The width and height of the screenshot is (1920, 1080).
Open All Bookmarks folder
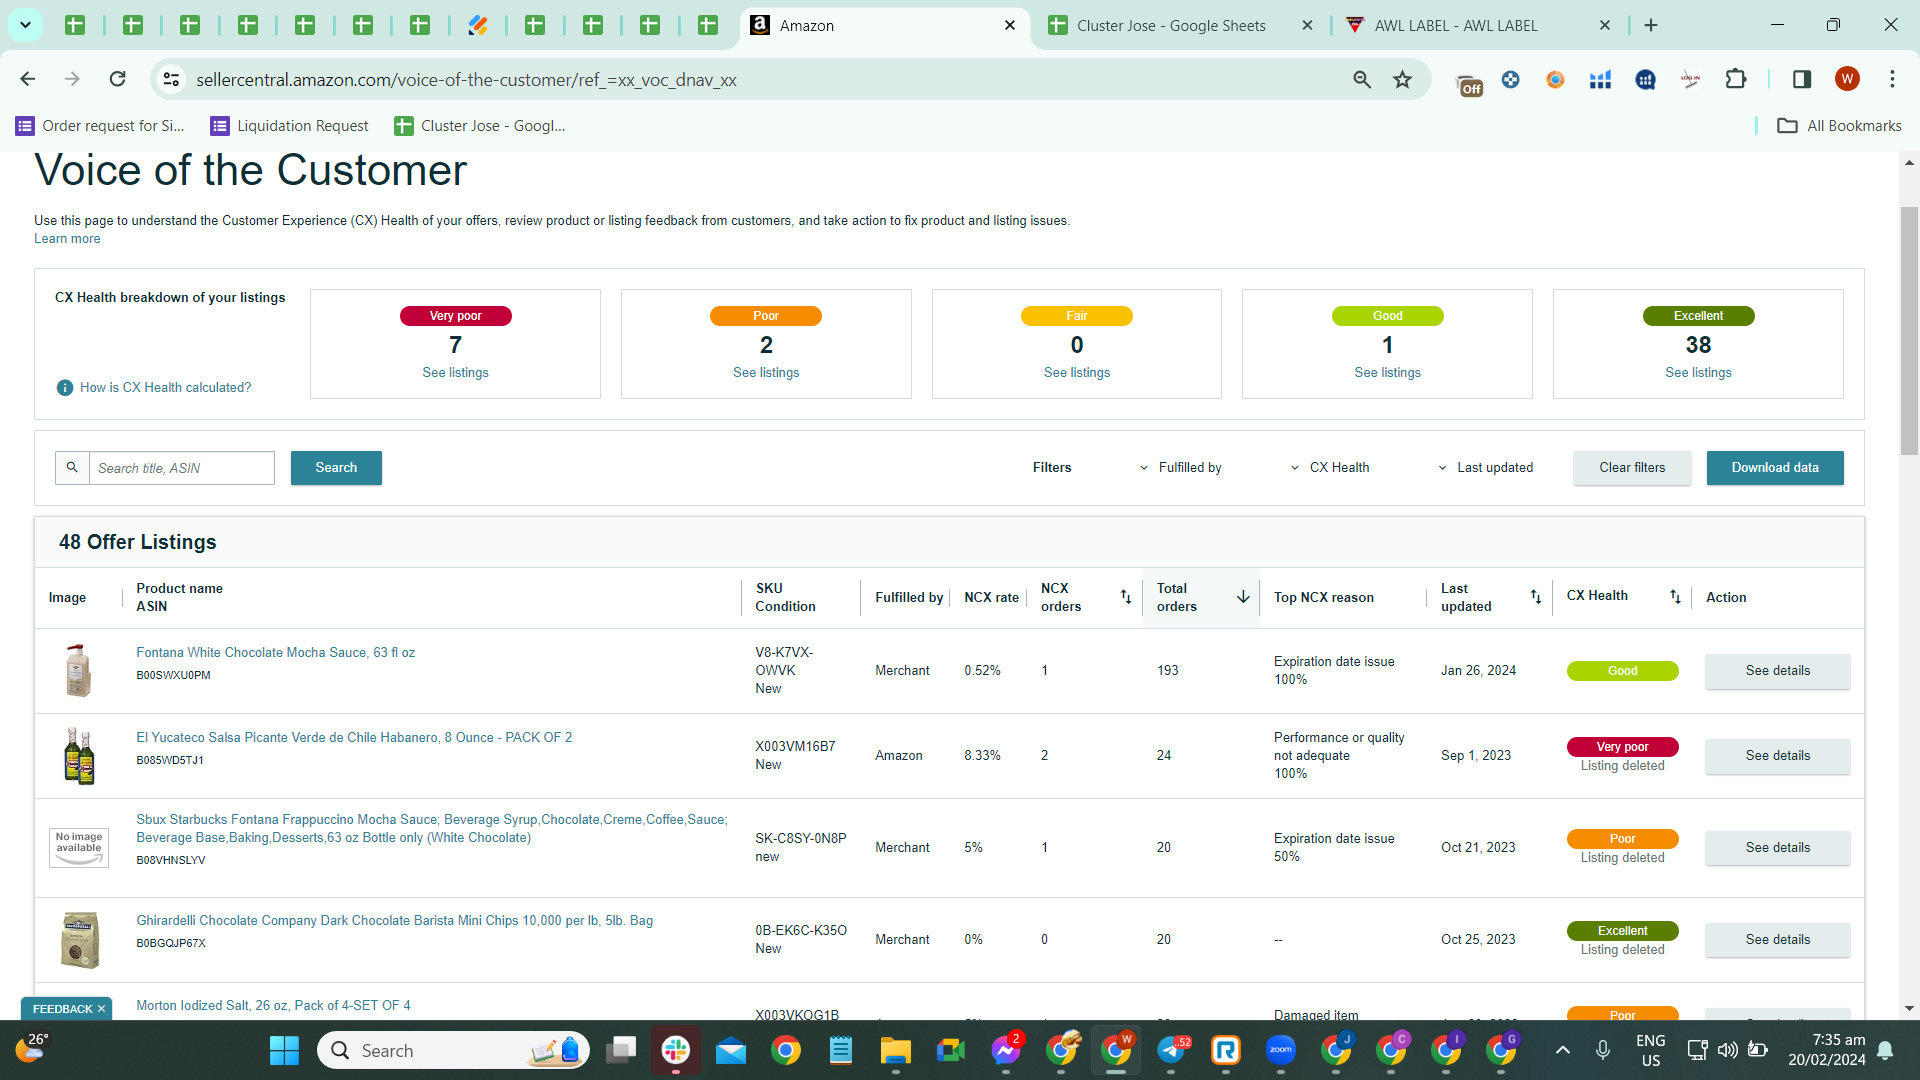click(x=1839, y=126)
